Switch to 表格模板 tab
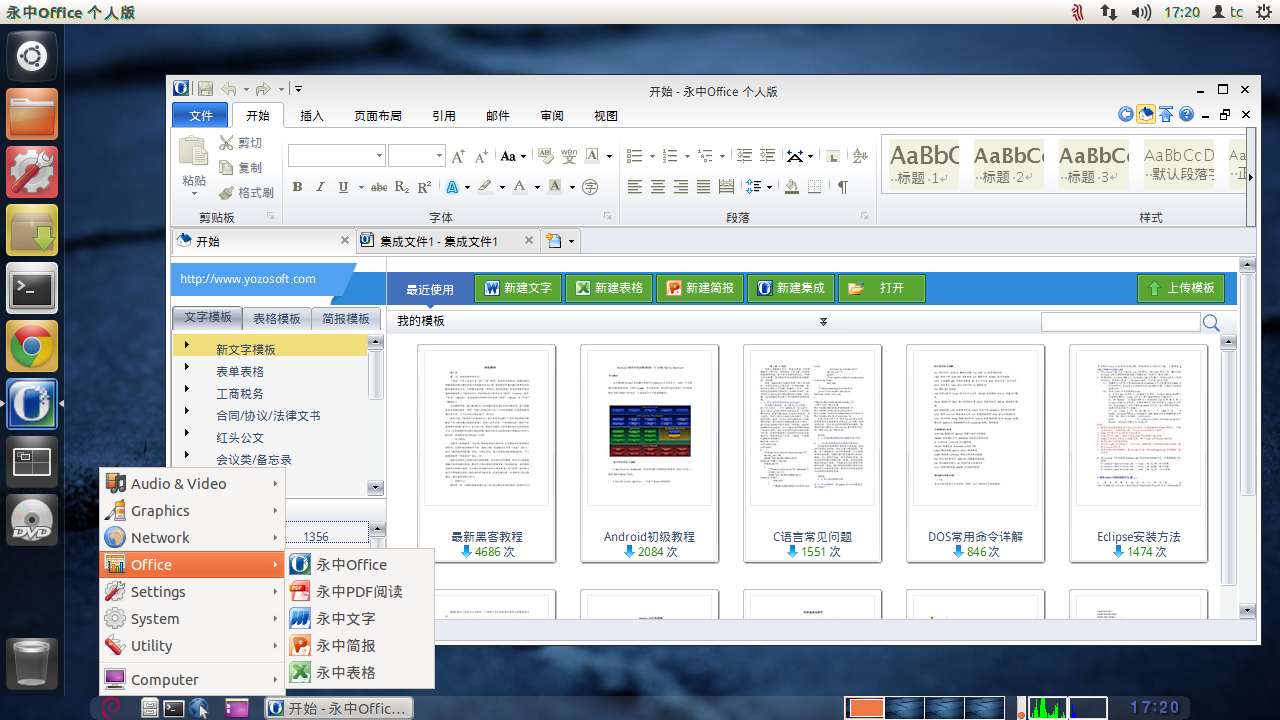This screenshot has width=1280, height=720. pos(277,318)
